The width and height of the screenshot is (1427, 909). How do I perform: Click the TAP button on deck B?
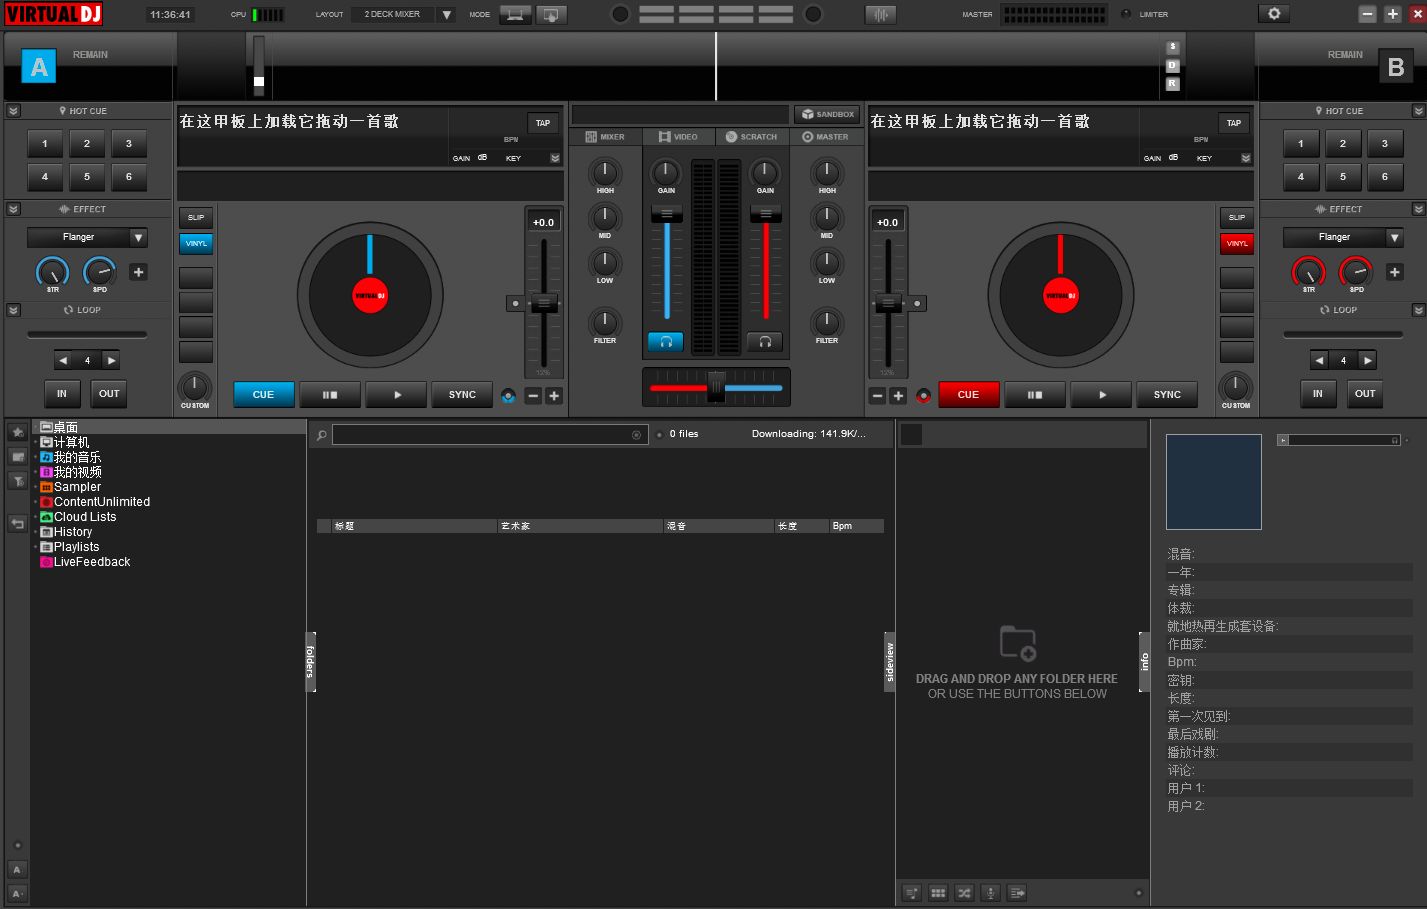[1234, 123]
